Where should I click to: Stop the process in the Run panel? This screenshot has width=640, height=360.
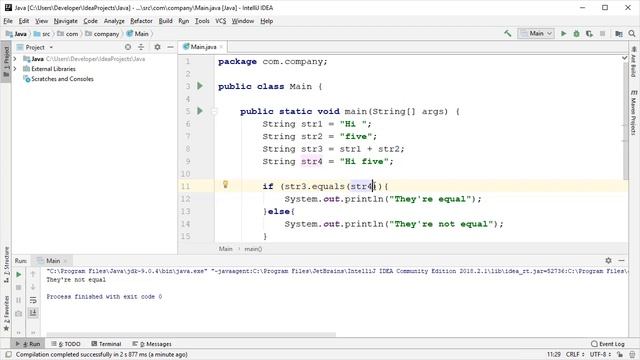(18, 287)
